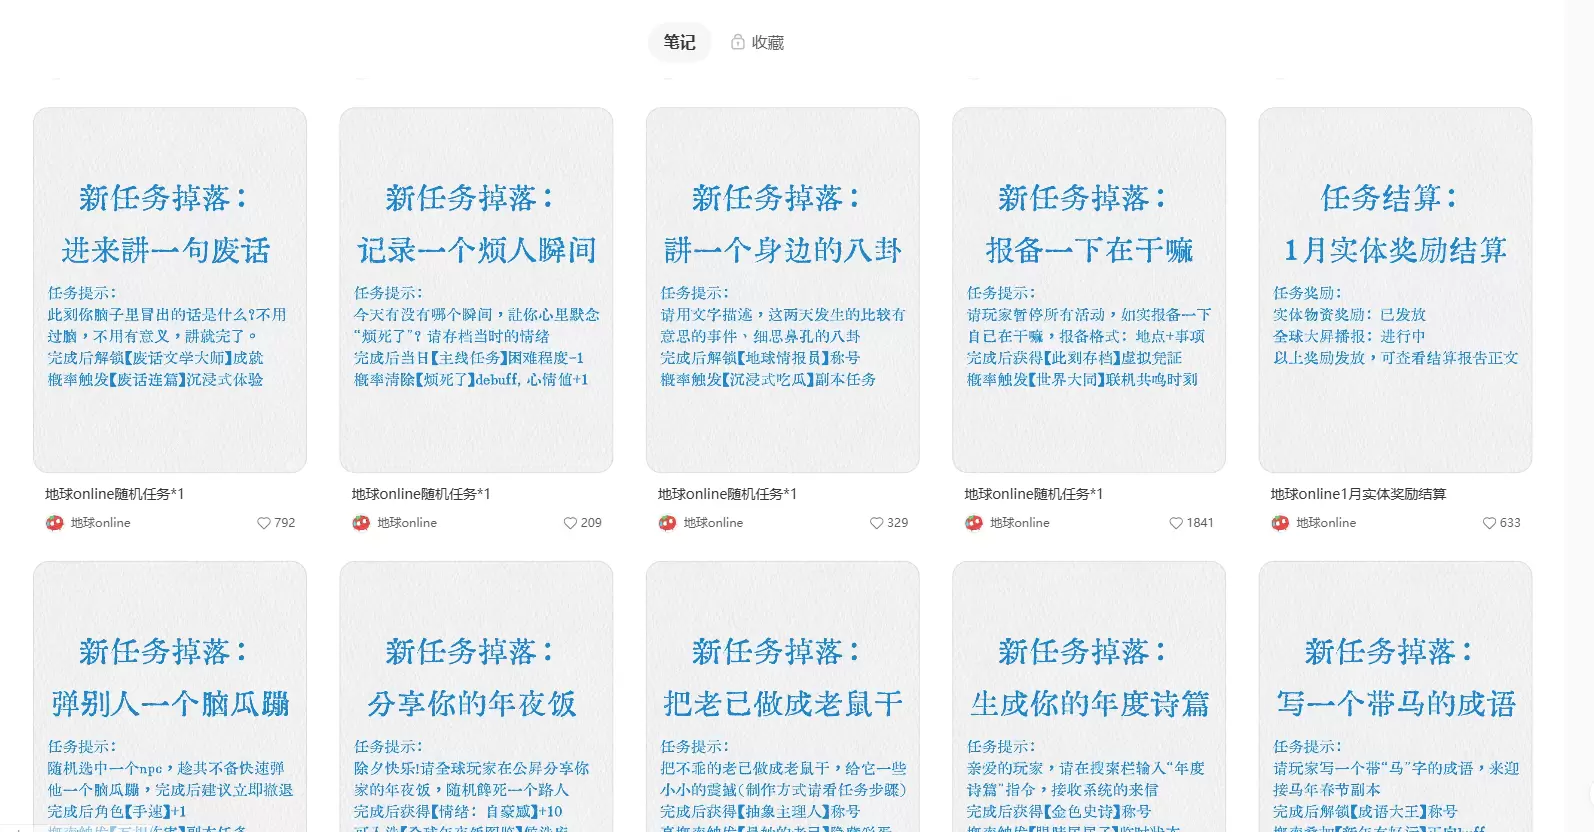
Task: Like the note with 329 likes
Action: coord(876,523)
